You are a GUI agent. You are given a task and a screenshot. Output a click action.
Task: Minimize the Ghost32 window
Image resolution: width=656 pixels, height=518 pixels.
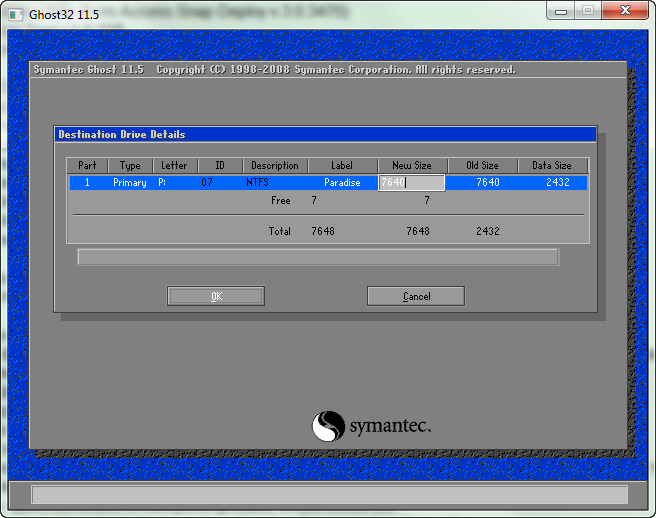point(561,11)
